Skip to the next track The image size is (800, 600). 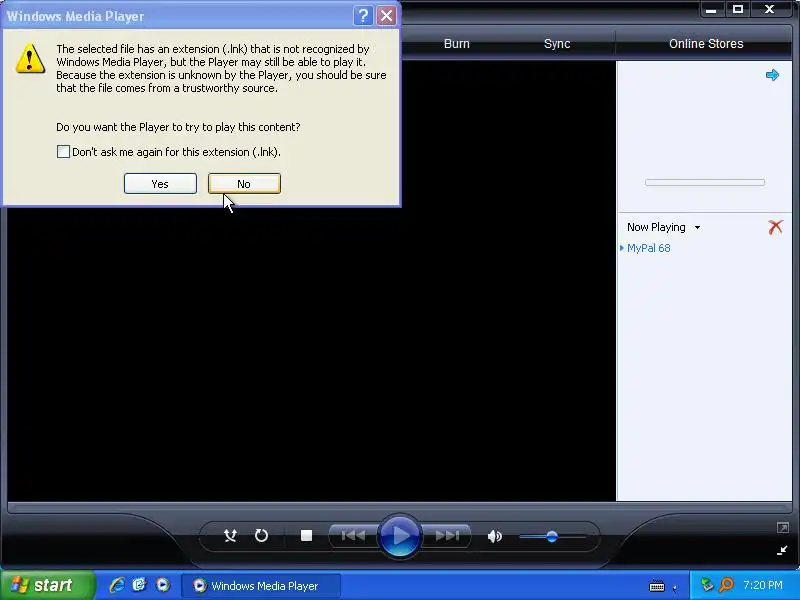(x=447, y=536)
